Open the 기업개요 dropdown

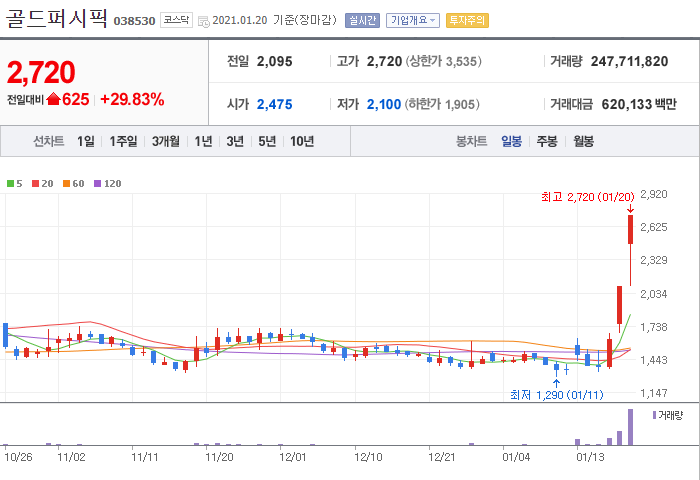click(412, 21)
